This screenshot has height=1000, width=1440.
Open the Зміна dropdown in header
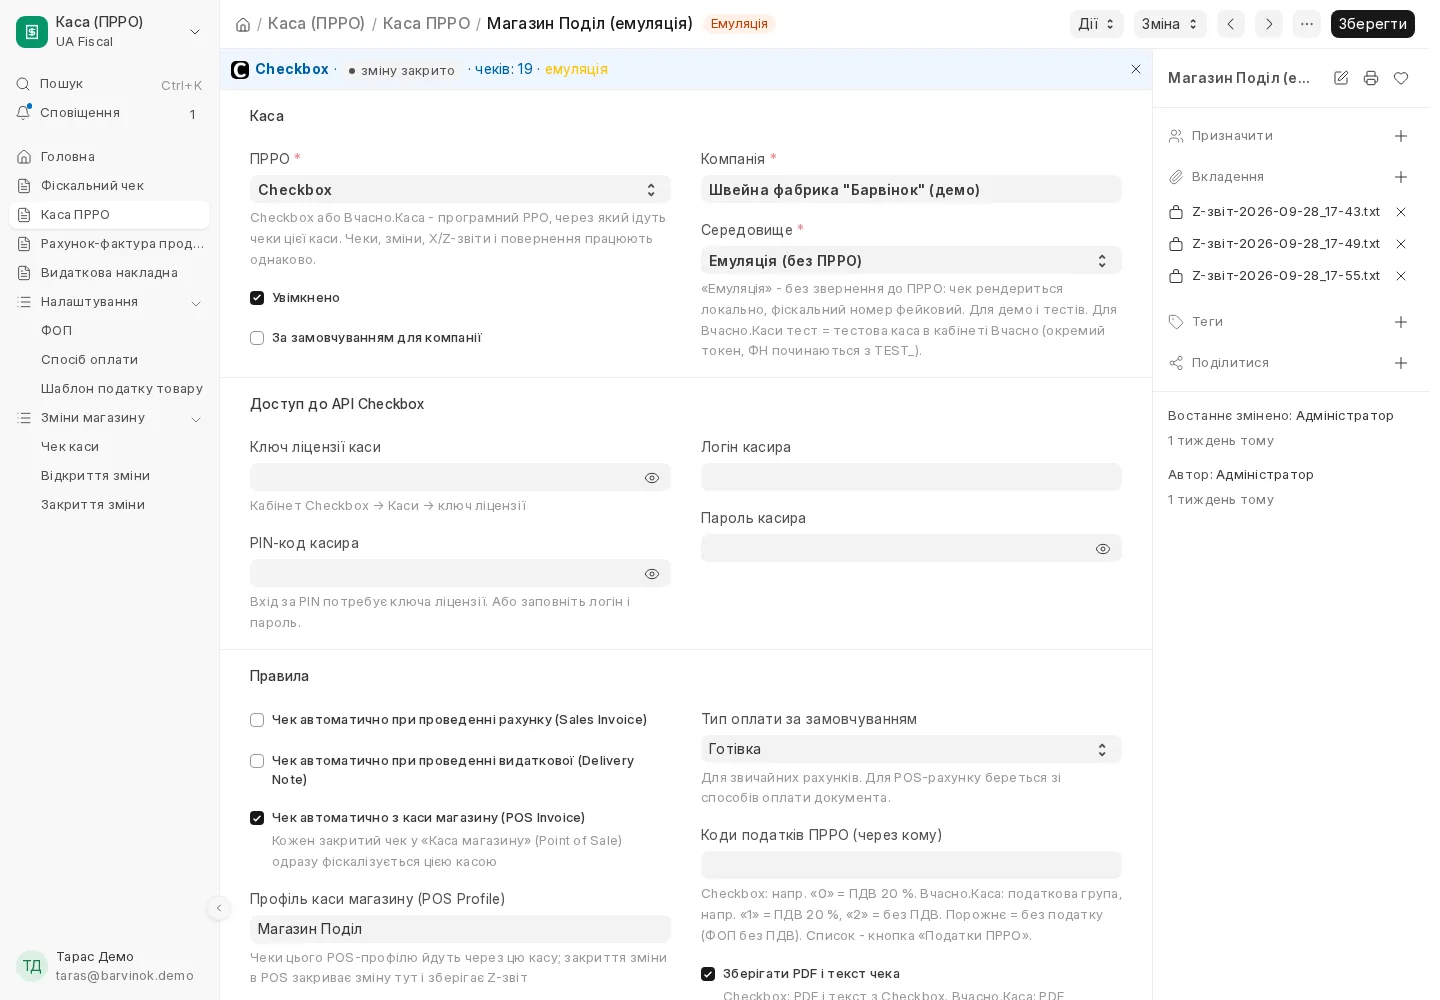[x=1170, y=24]
